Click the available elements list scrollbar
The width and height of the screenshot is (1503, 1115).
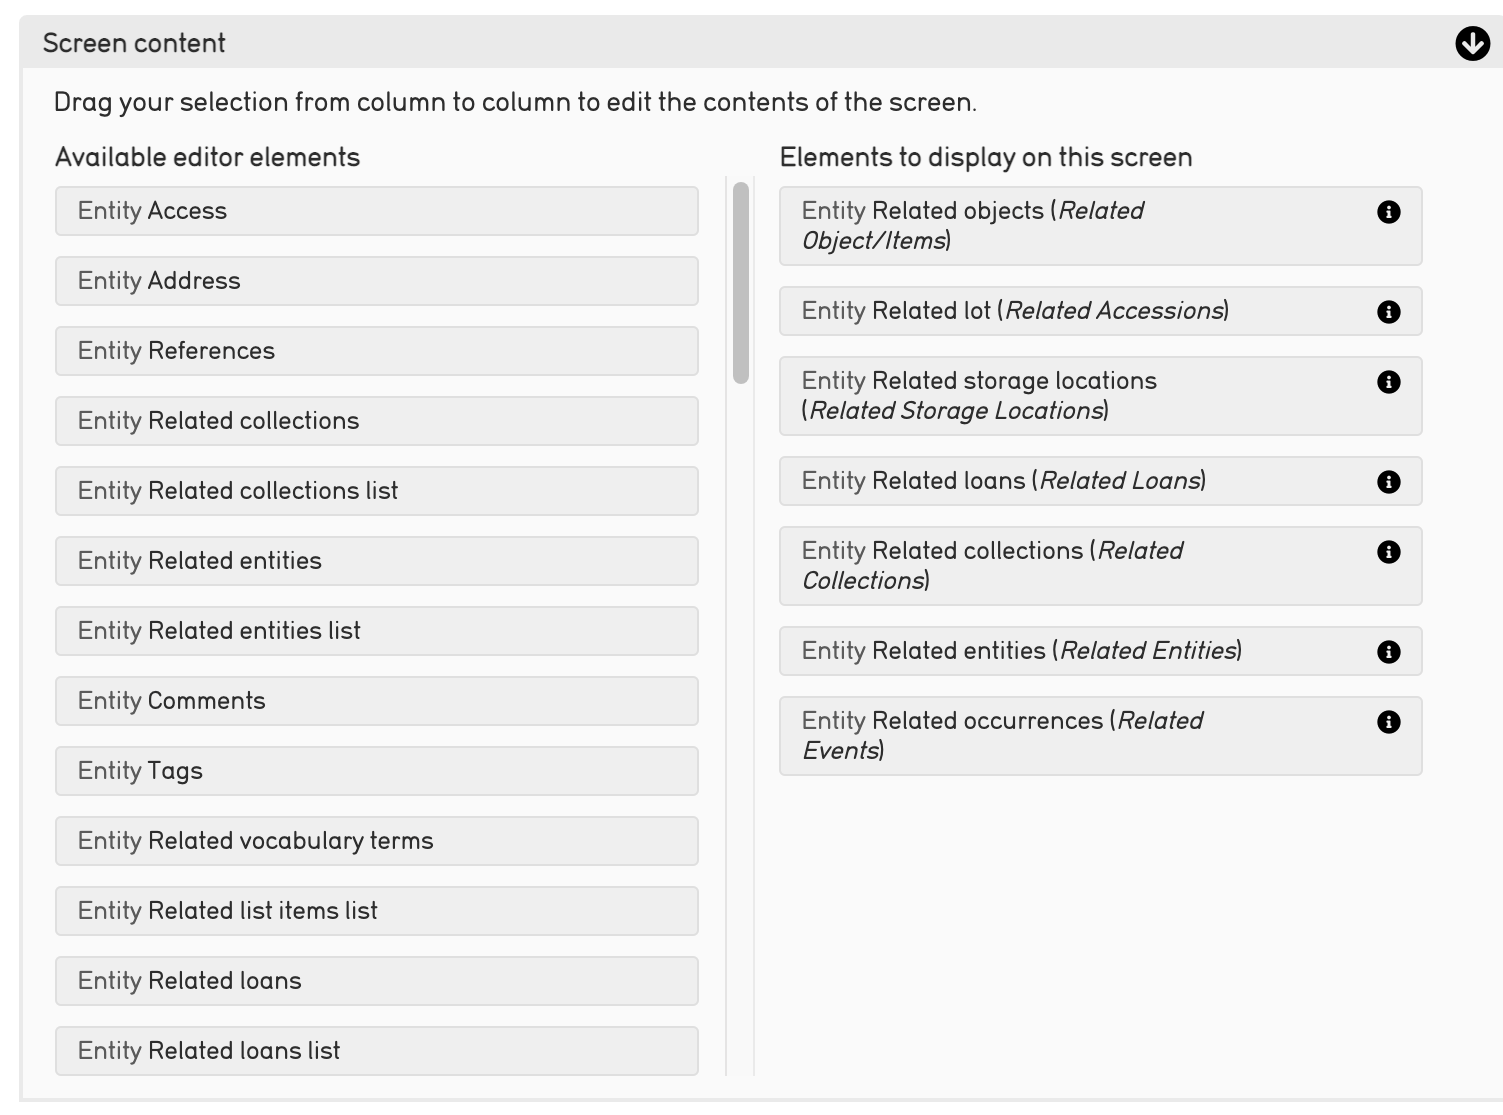[741, 283]
